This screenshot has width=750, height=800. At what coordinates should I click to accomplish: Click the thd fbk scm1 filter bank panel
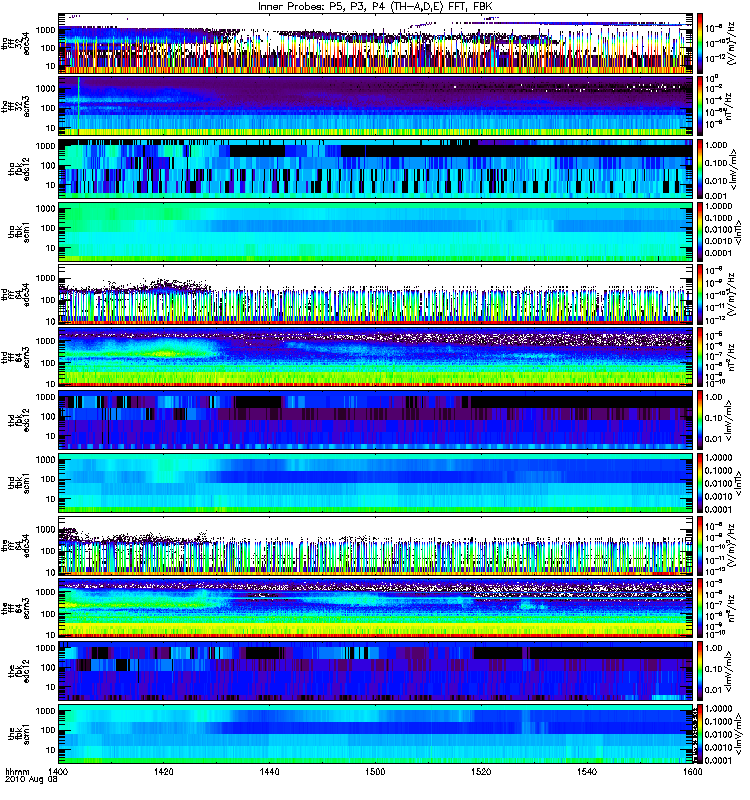pos(376,483)
